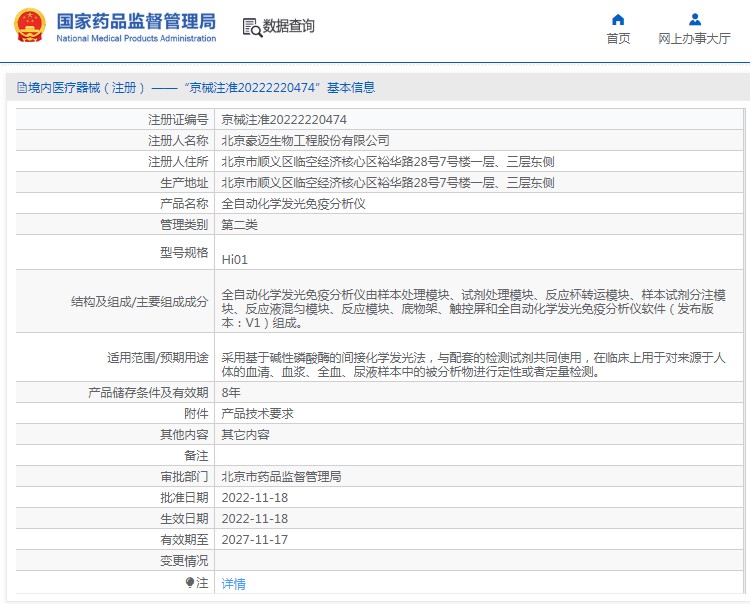This screenshot has height=604, width=750.
Task: Open 网上办事大厅 text link
Action: pos(695,38)
